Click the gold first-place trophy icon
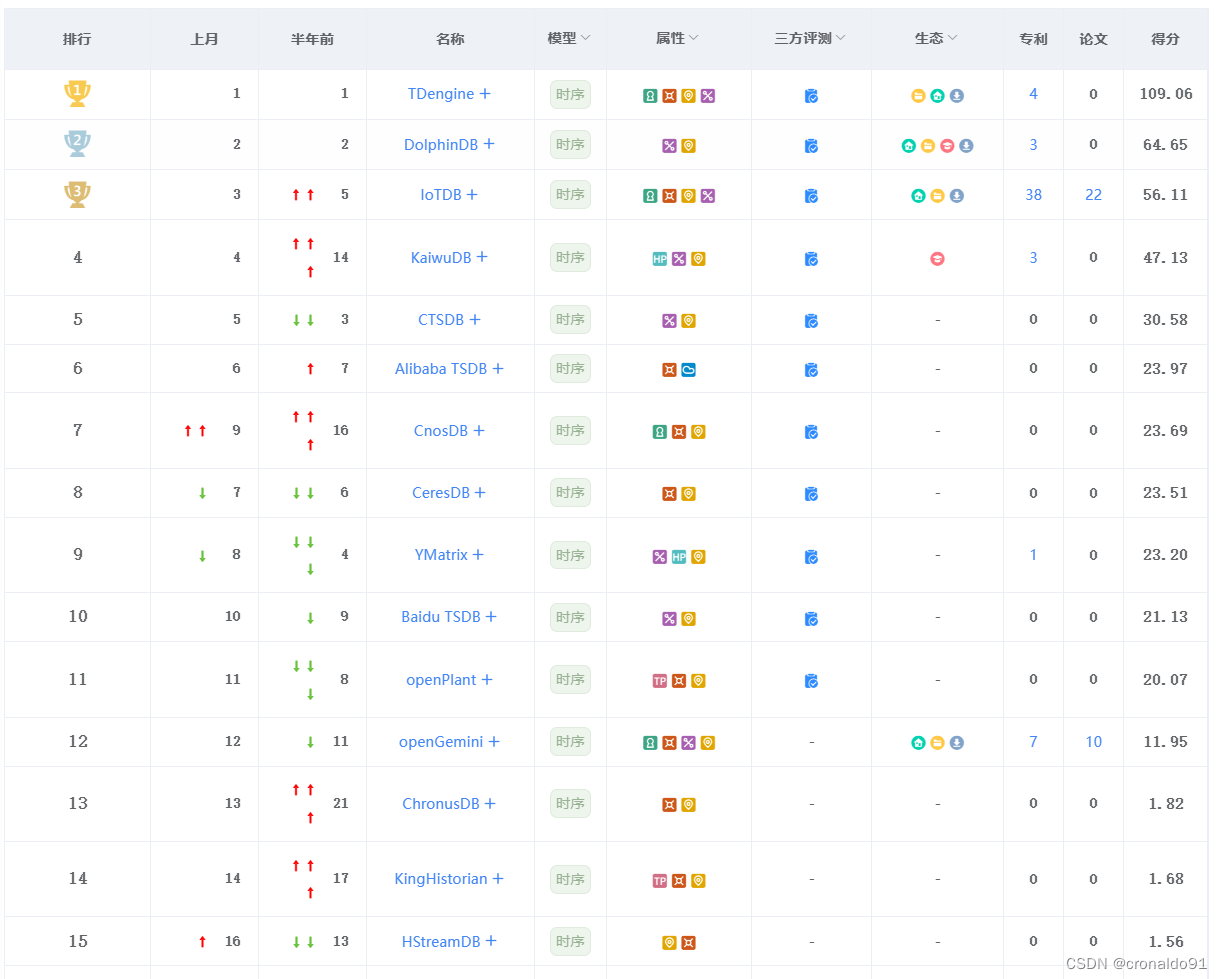Image resolution: width=1222 pixels, height=979 pixels. [77, 94]
